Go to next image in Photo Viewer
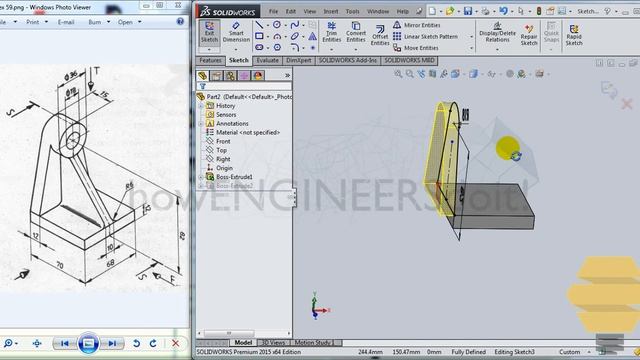This screenshot has width=640, height=360. 112,343
